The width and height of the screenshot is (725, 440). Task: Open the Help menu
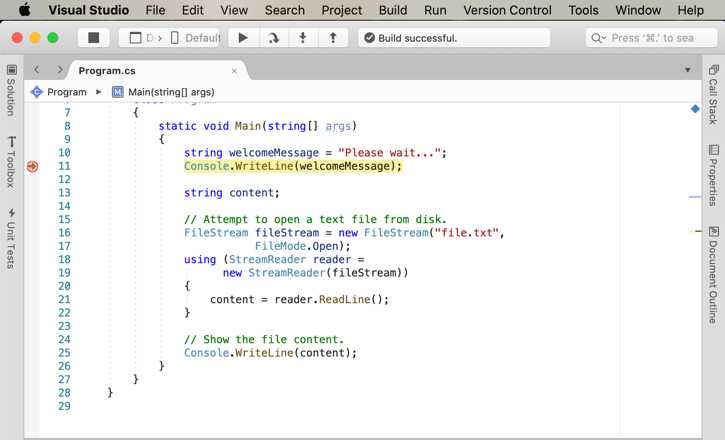point(690,10)
